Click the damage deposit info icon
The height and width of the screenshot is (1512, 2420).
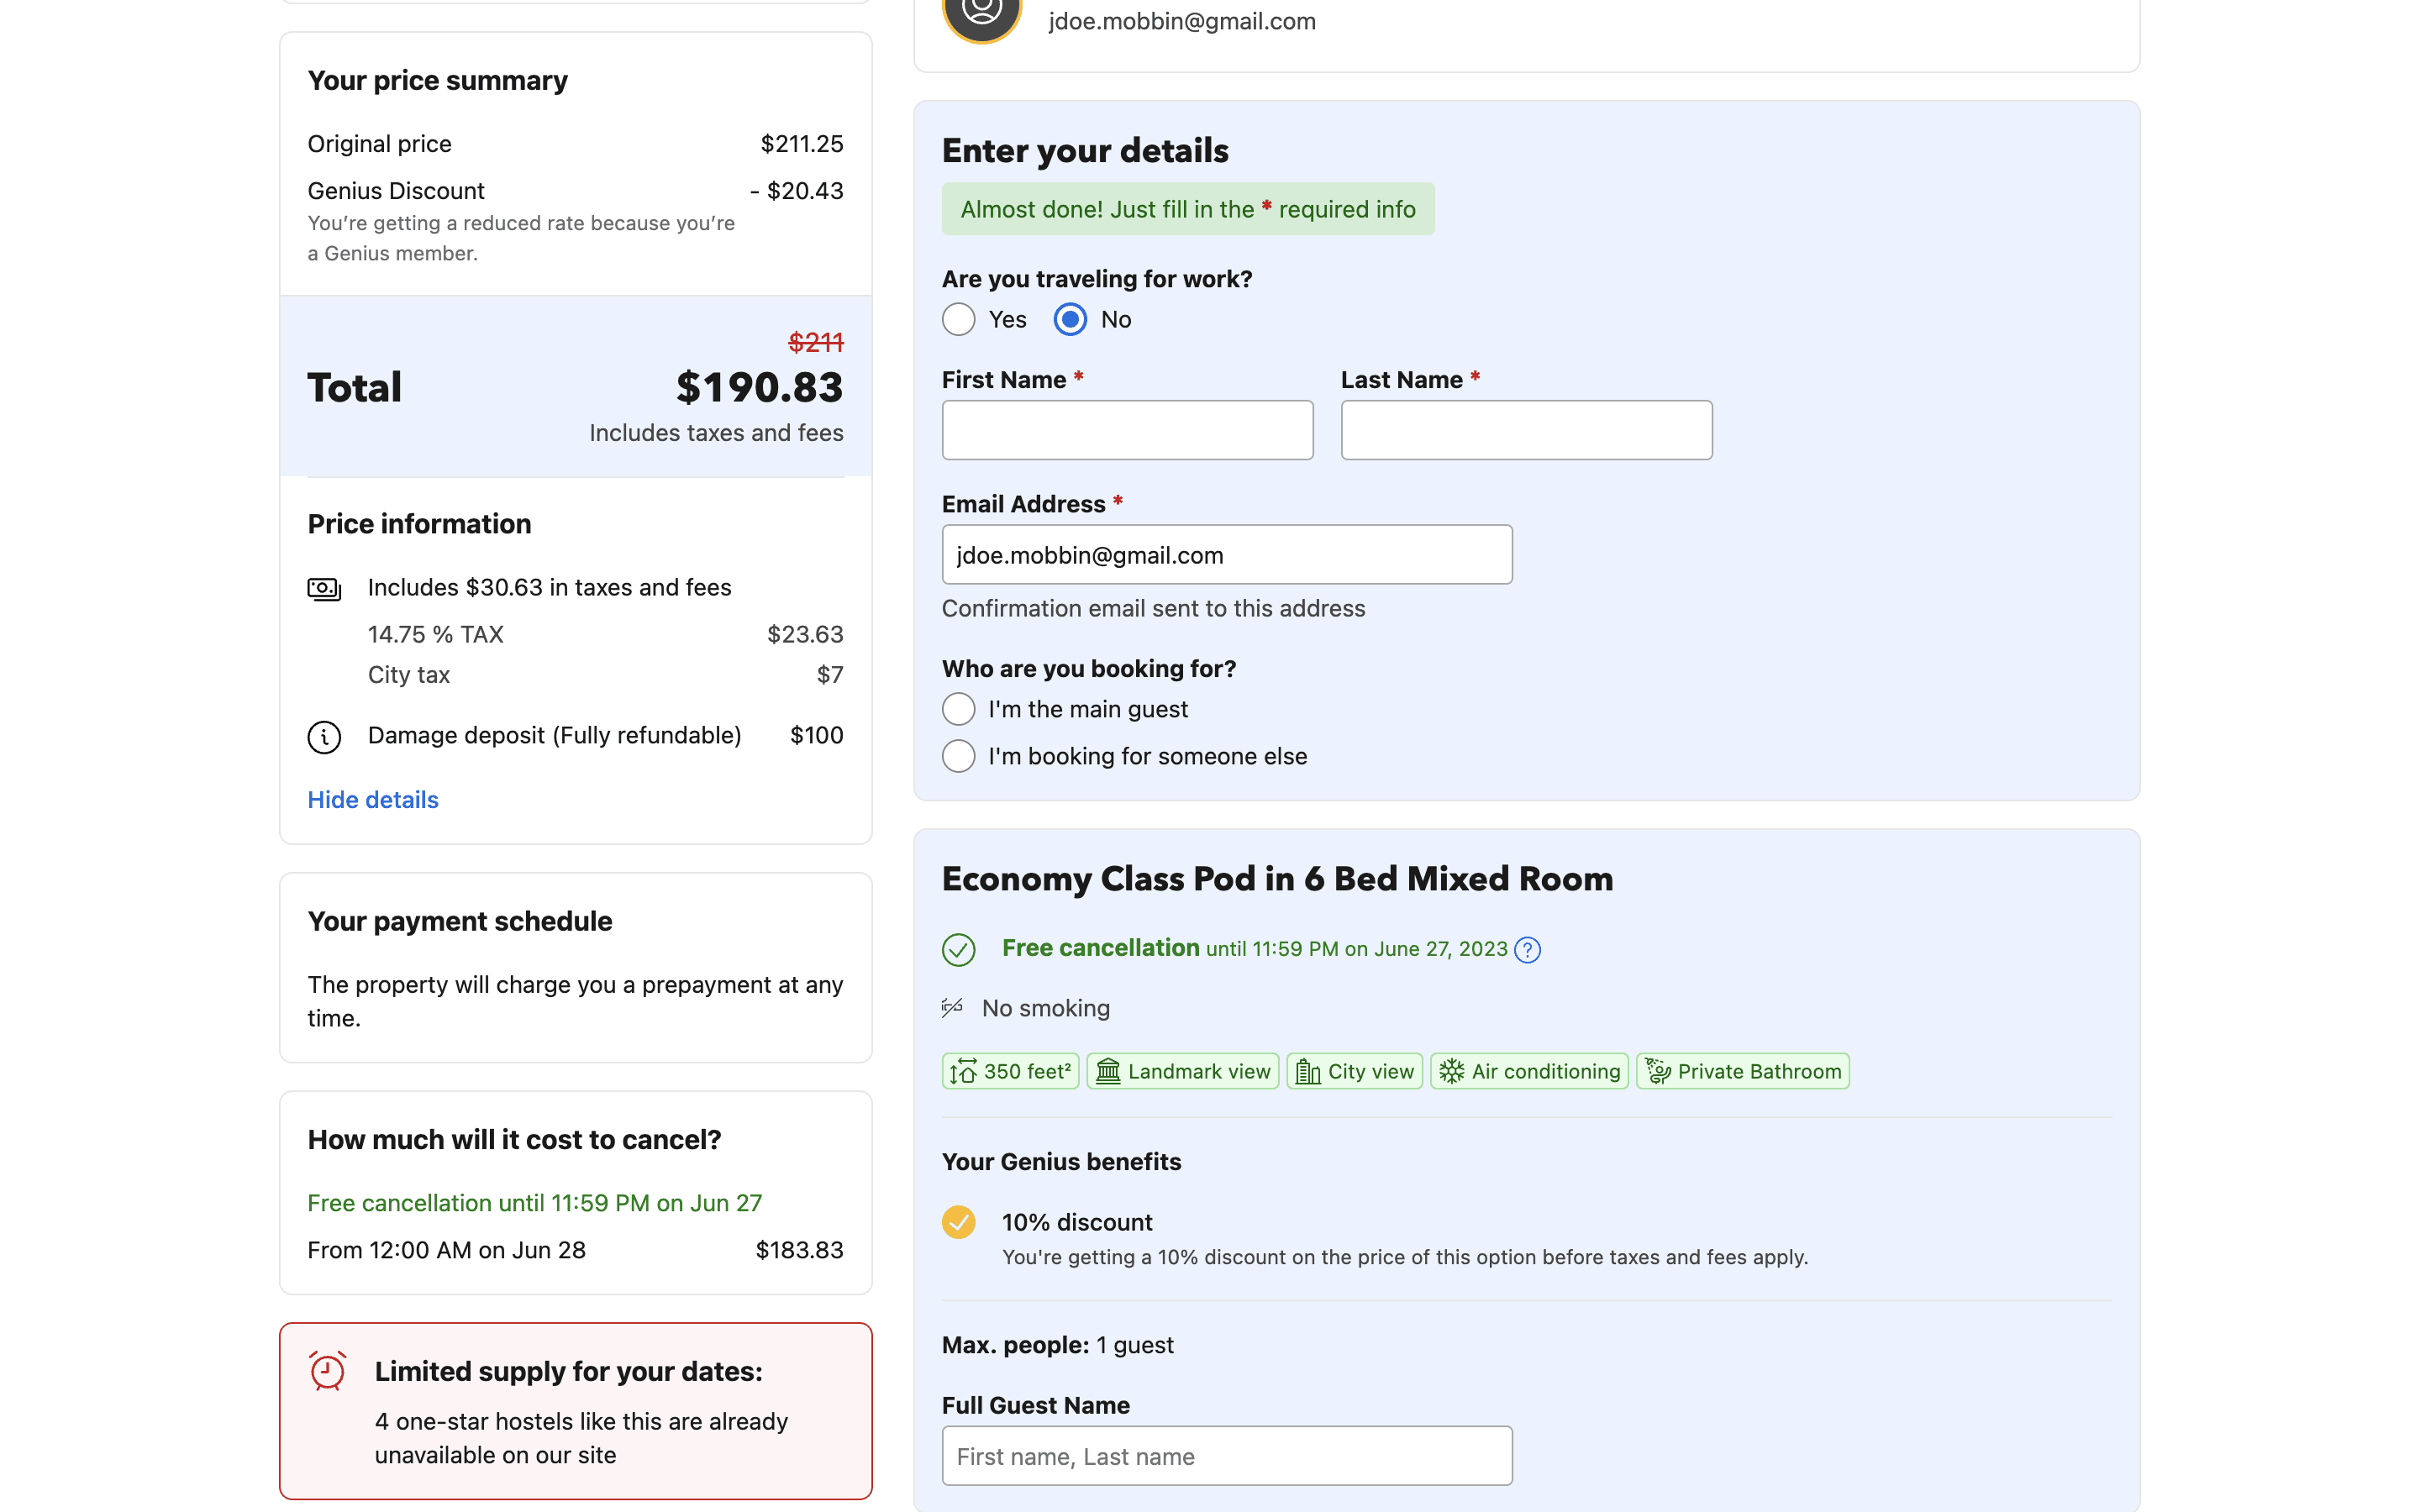(324, 737)
